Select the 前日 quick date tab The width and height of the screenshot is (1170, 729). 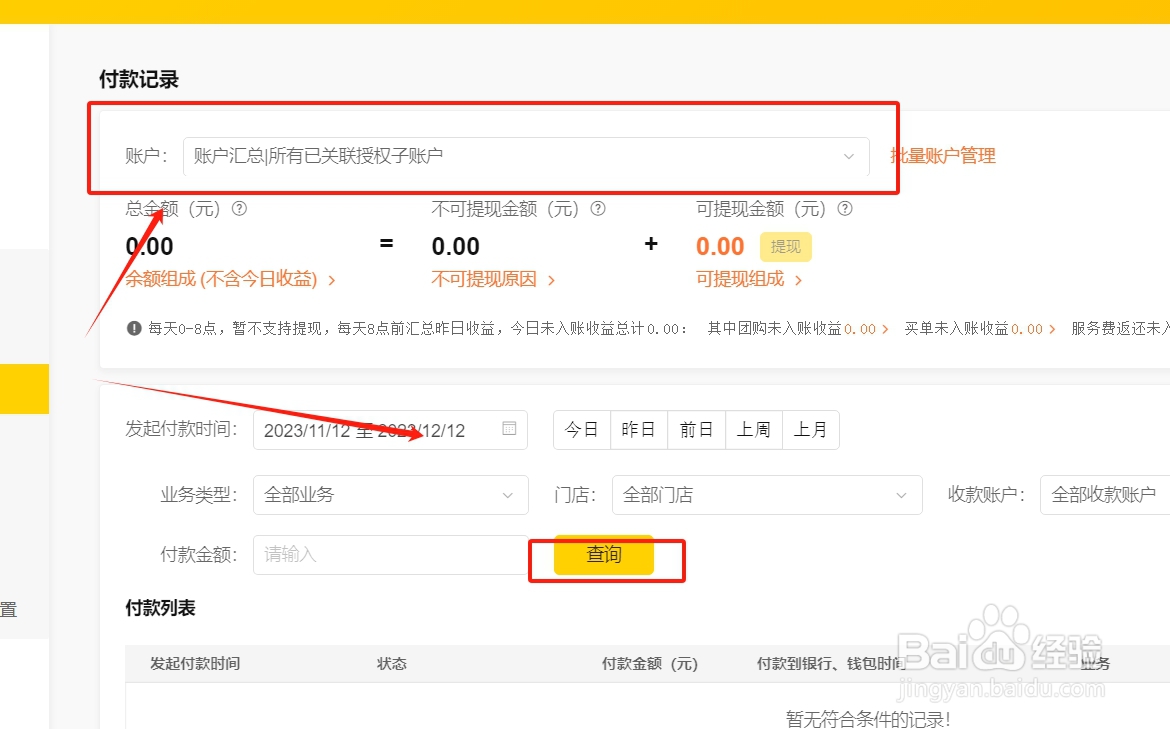(696, 430)
